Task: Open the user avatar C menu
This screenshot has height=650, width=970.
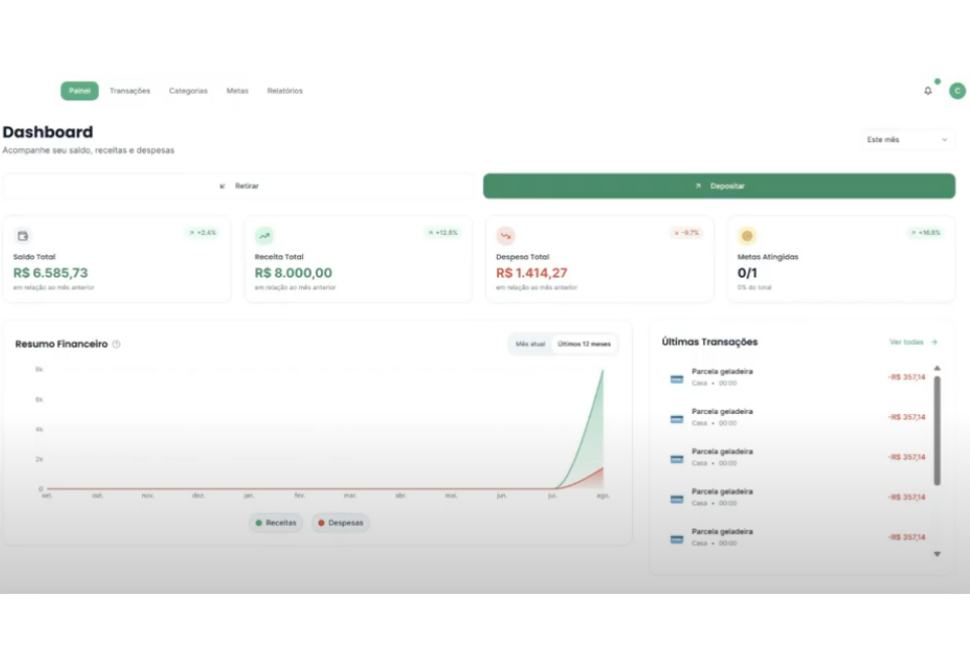Action: point(957,91)
